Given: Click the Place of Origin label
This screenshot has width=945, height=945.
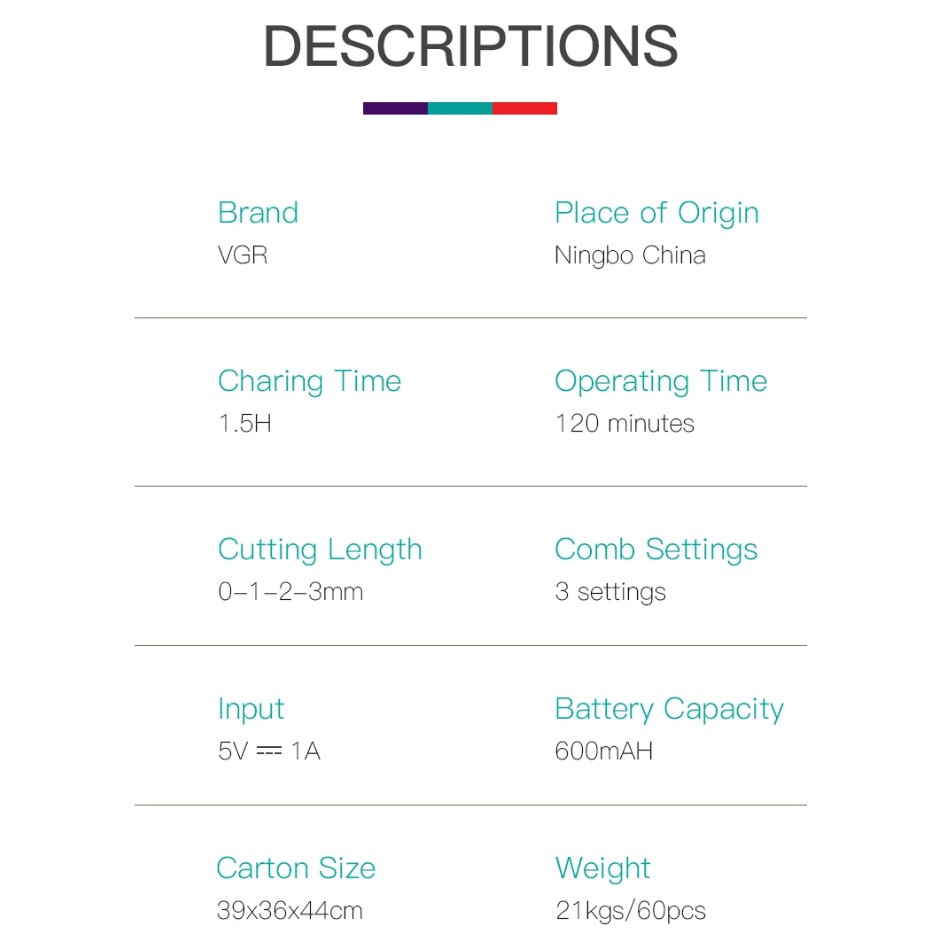Looking at the screenshot, I should (657, 214).
